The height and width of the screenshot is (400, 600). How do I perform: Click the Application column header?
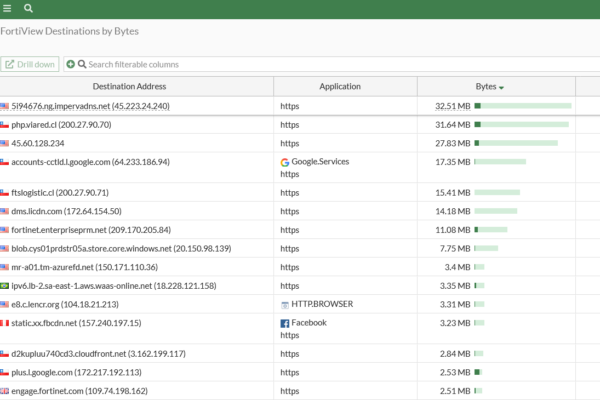(340, 87)
